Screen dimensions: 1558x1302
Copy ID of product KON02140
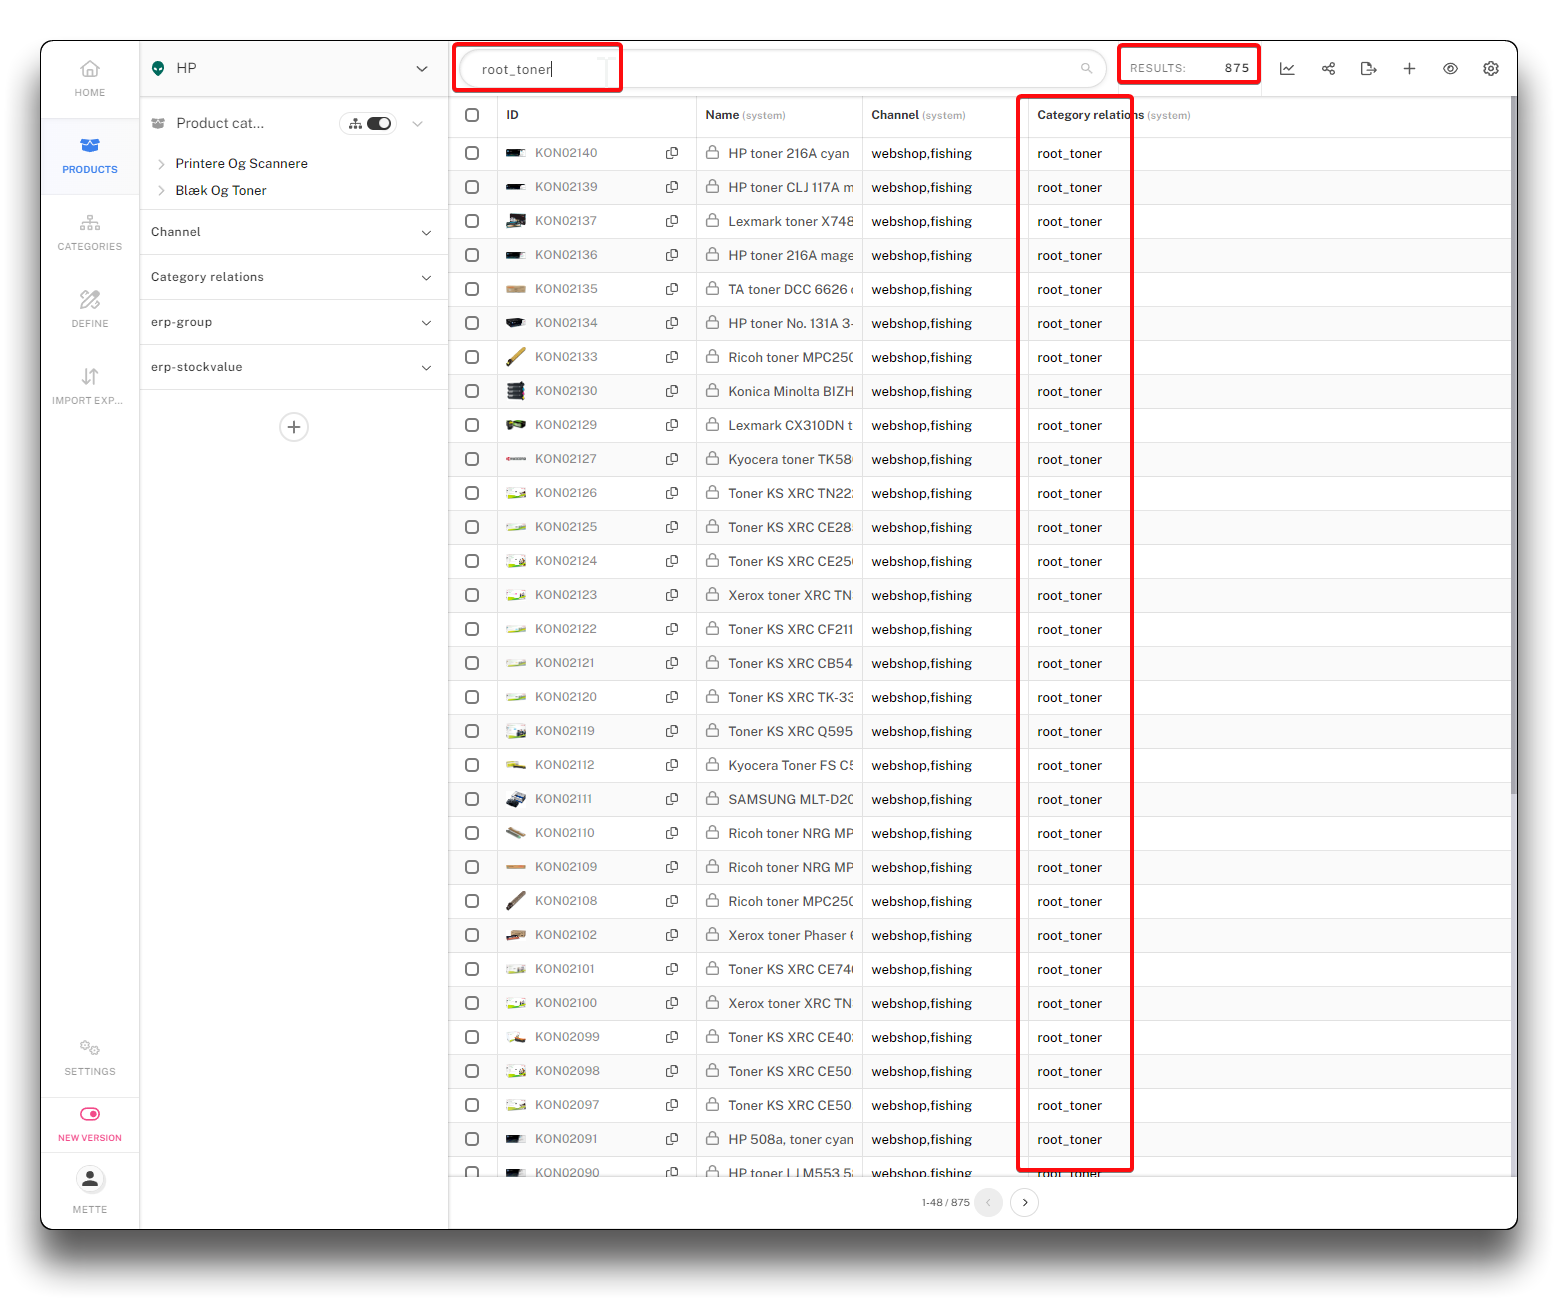tap(672, 153)
